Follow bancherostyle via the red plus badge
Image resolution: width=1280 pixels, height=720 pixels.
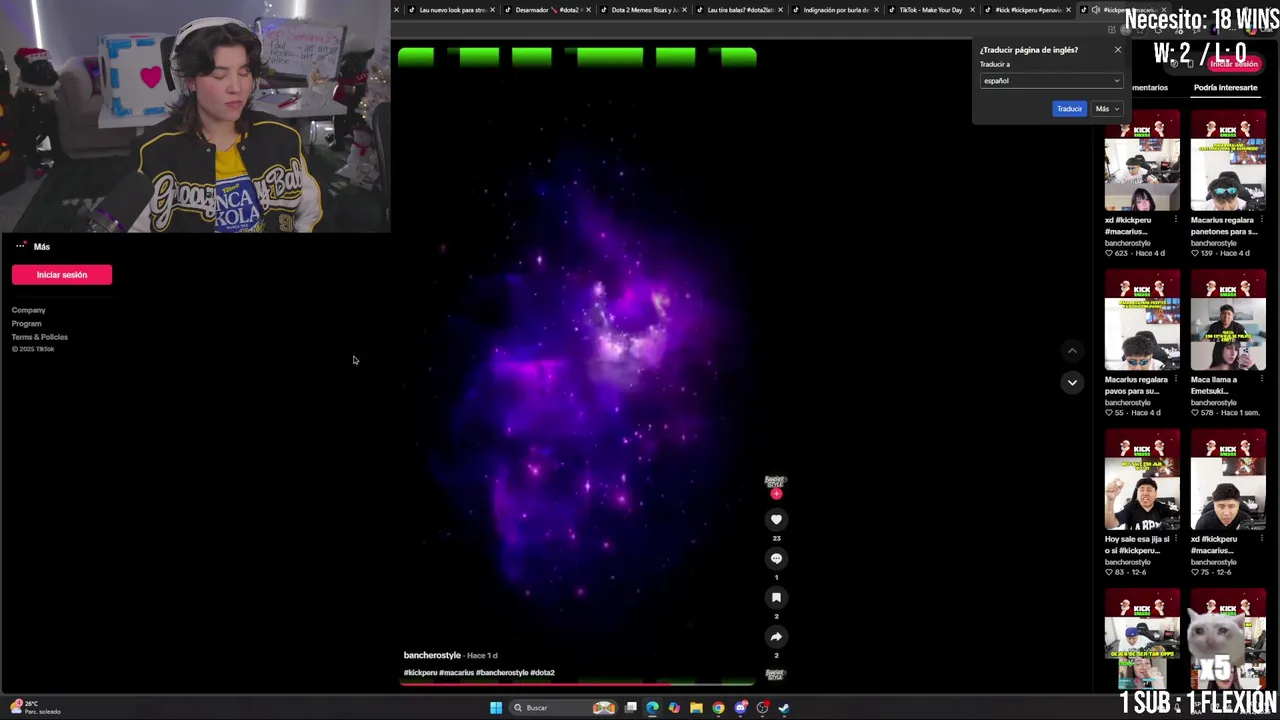click(x=776, y=494)
